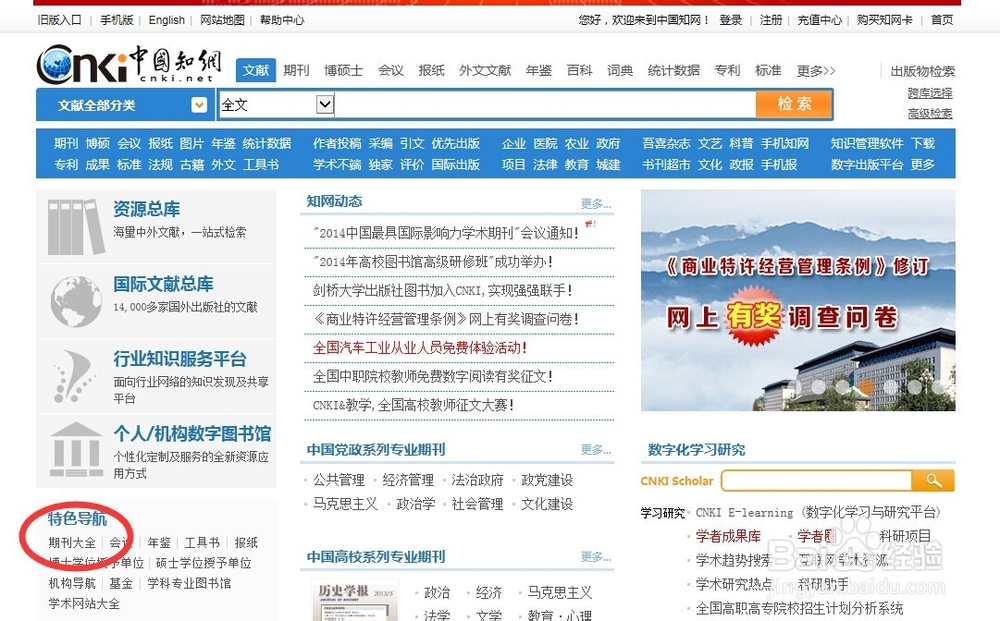Open 充值中心 link
1000x621 pixels.
coord(820,20)
